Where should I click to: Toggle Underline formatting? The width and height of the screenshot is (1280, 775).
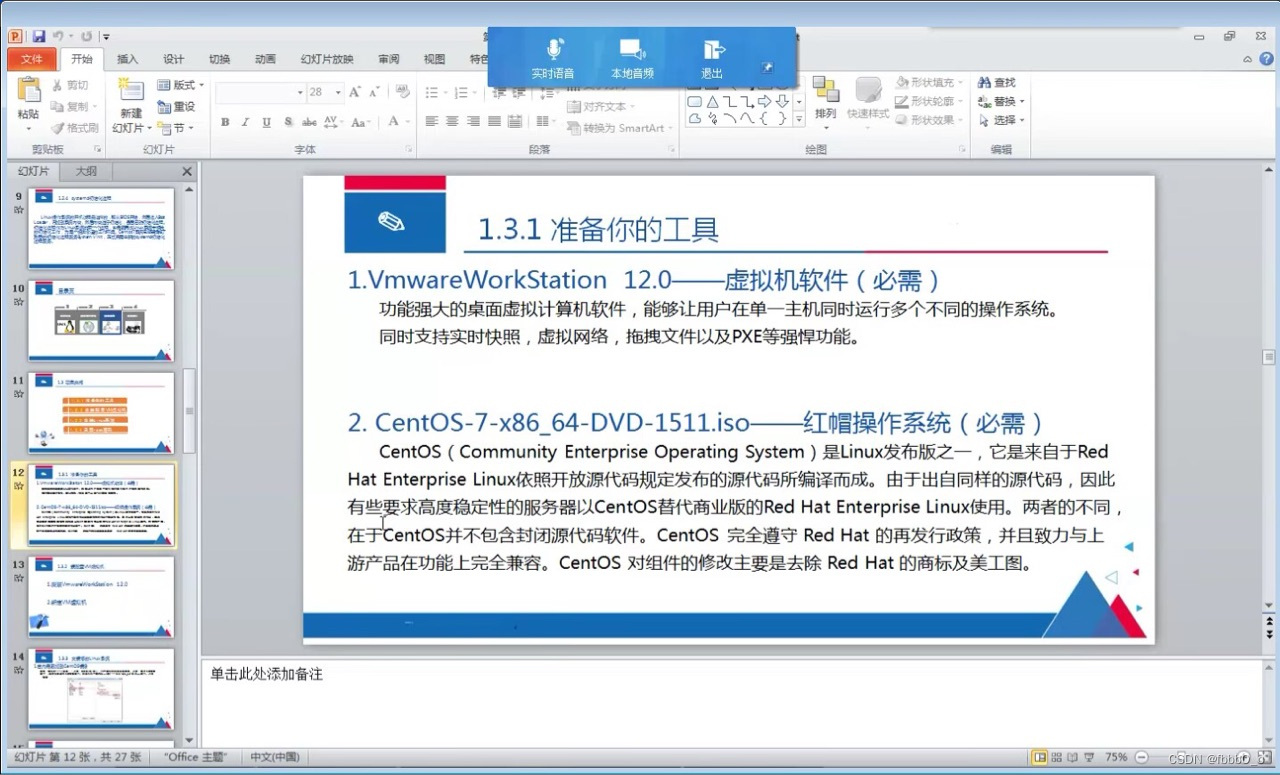266,122
